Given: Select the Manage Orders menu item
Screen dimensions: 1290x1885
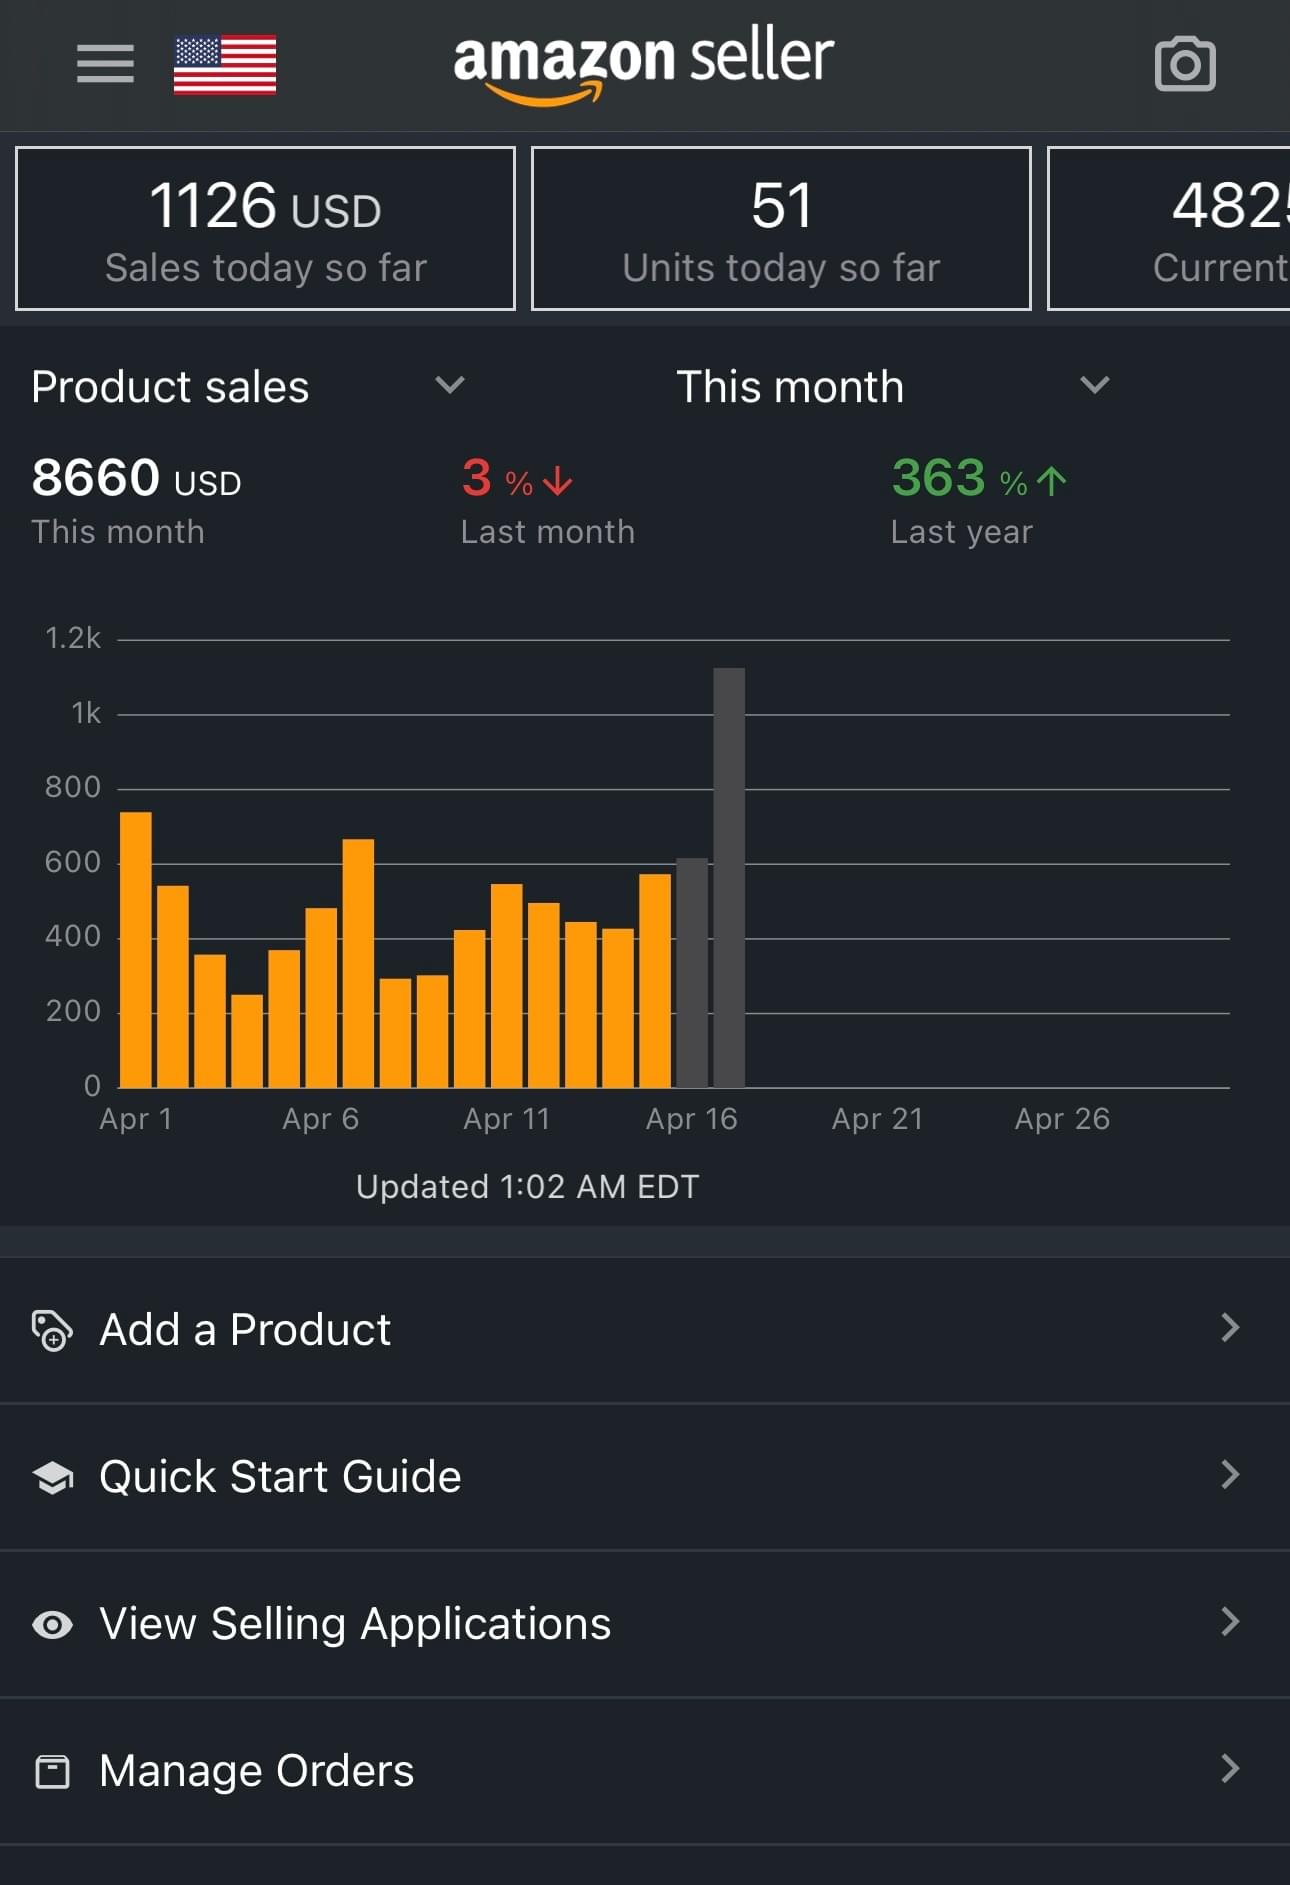Looking at the screenshot, I should [x=257, y=1771].
